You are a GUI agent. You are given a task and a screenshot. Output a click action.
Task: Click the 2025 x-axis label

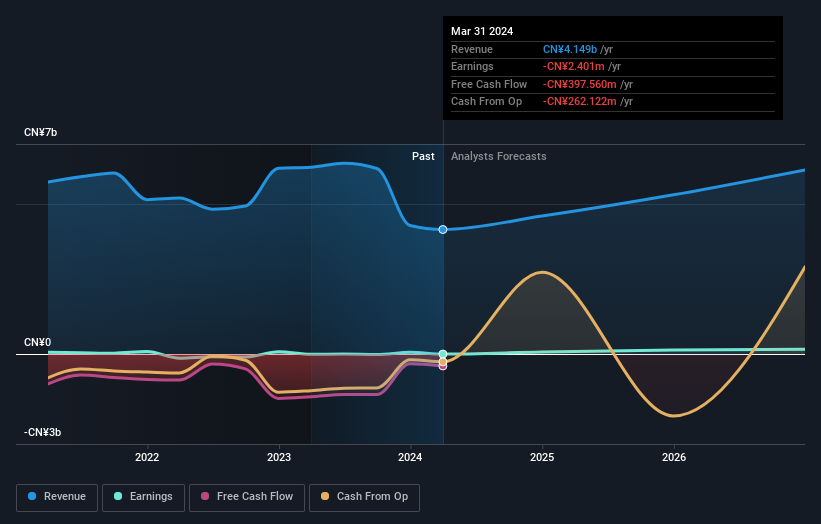pos(542,457)
